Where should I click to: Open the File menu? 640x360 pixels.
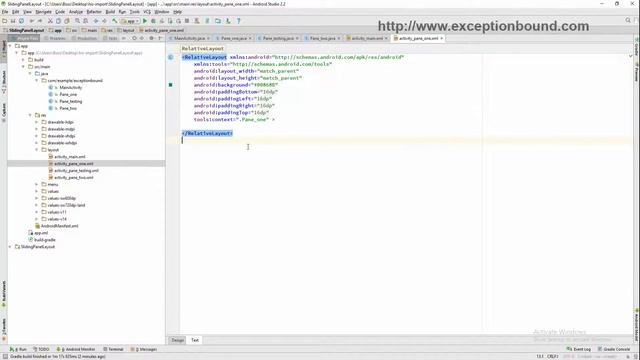(5, 12)
